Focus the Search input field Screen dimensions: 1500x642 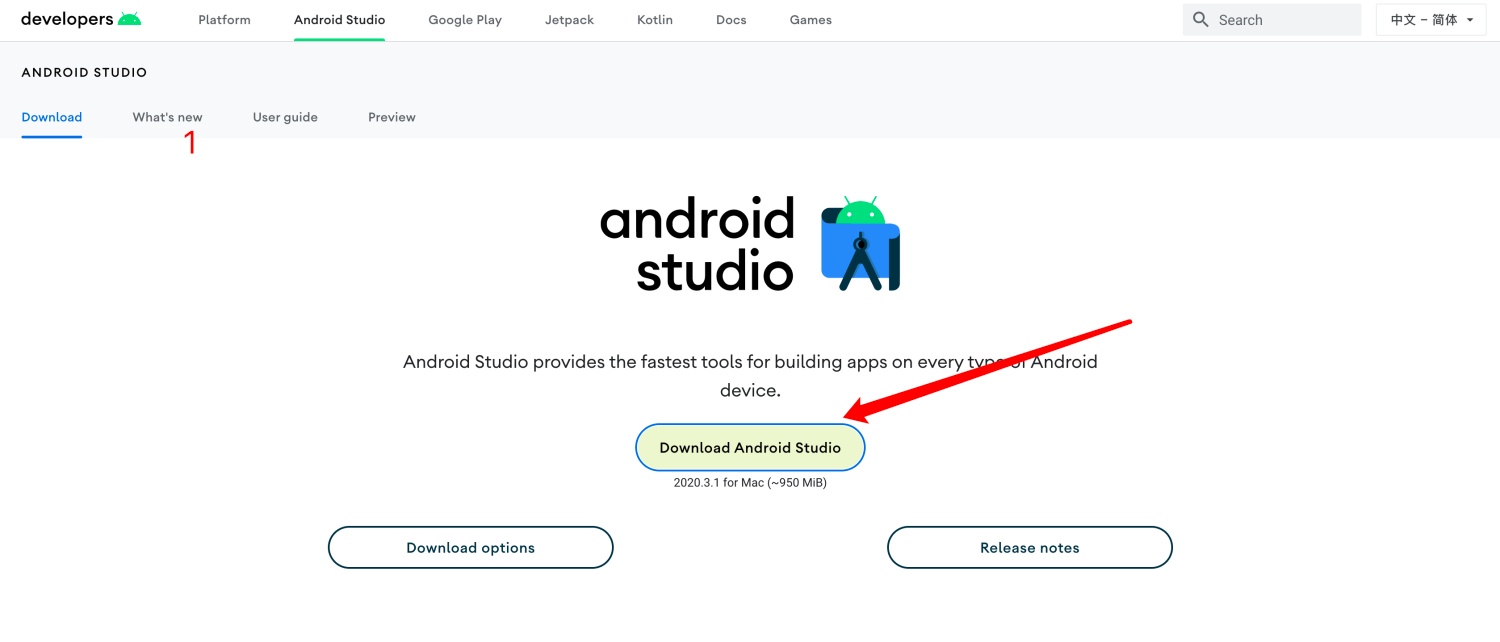(x=1272, y=20)
